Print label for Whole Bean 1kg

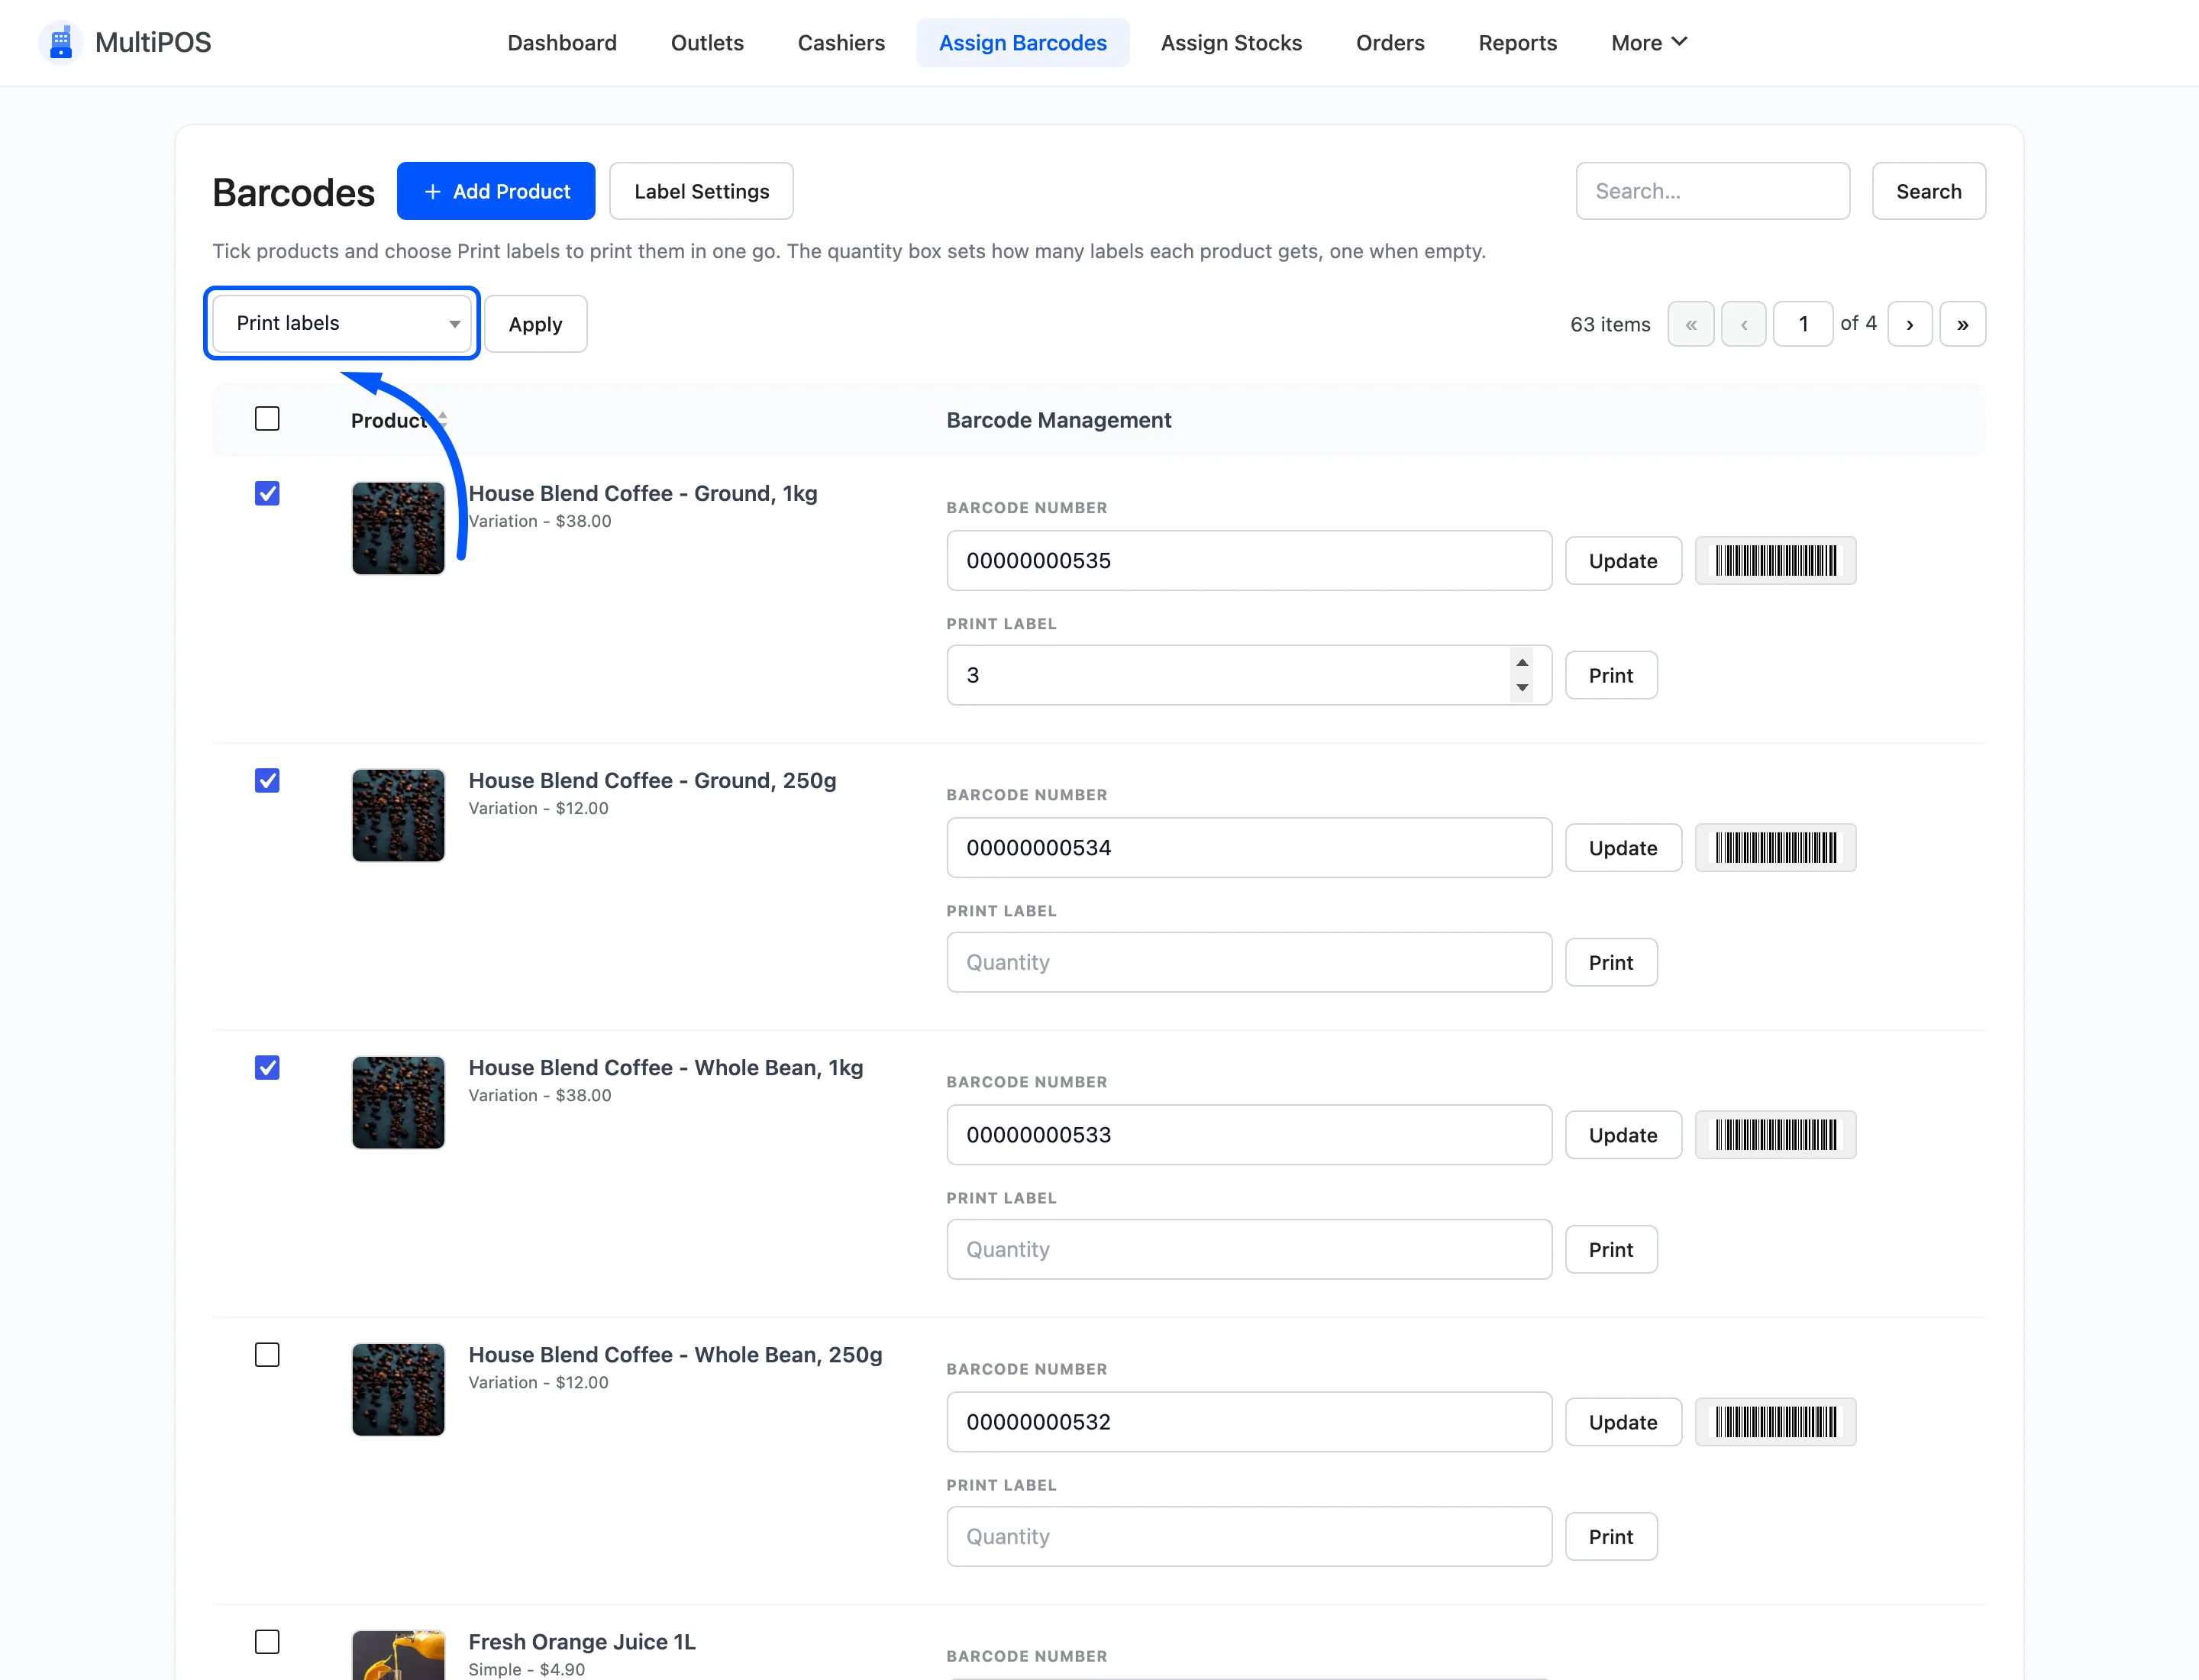coord(1610,1249)
